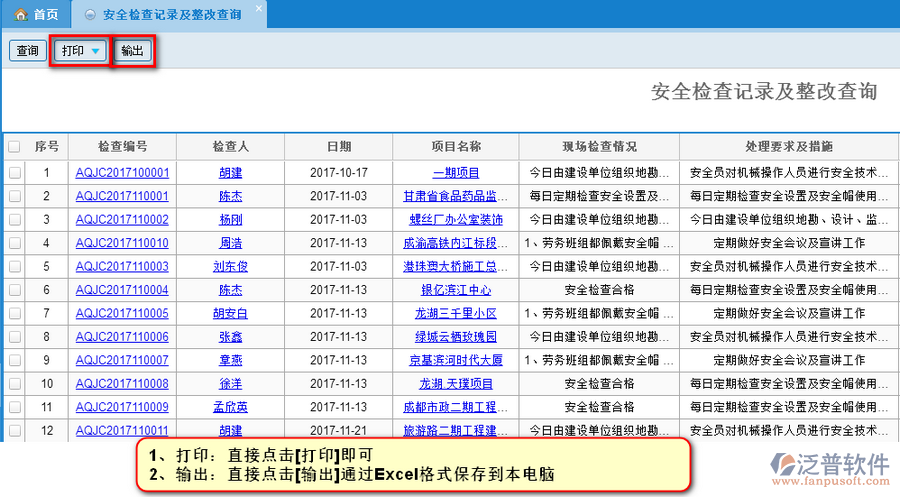Check the checkbox for row 6
The width and height of the screenshot is (900, 497).
click(x=14, y=290)
